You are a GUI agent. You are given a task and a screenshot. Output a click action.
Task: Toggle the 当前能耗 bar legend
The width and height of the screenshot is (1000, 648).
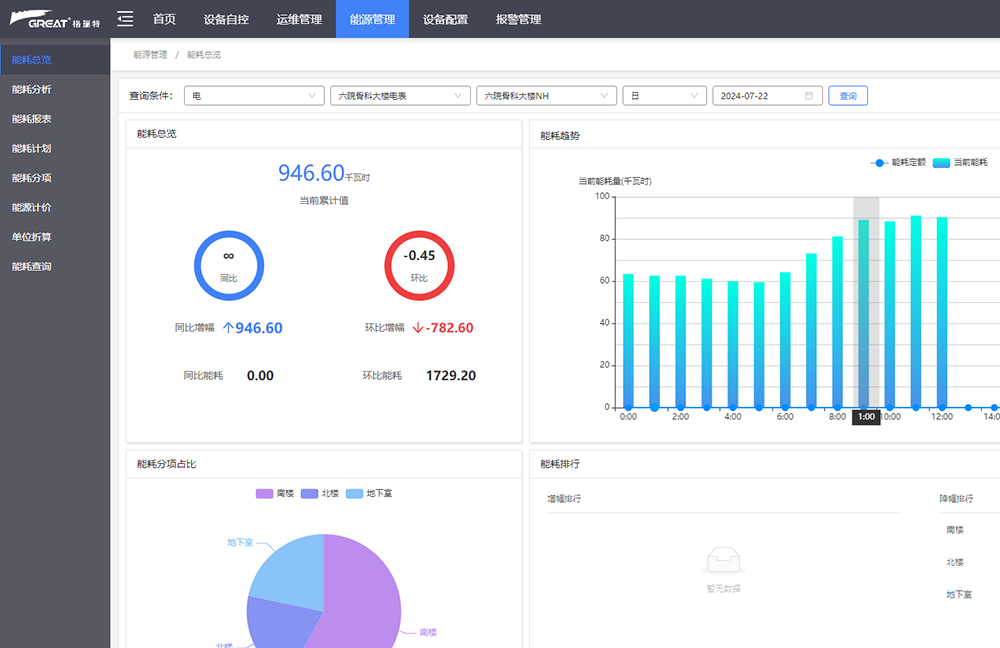coord(960,162)
